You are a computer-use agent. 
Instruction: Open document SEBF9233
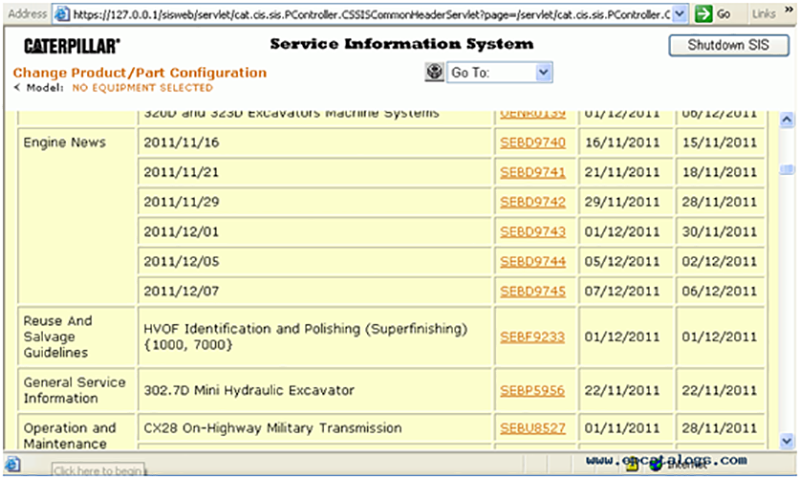click(x=532, y=337)
